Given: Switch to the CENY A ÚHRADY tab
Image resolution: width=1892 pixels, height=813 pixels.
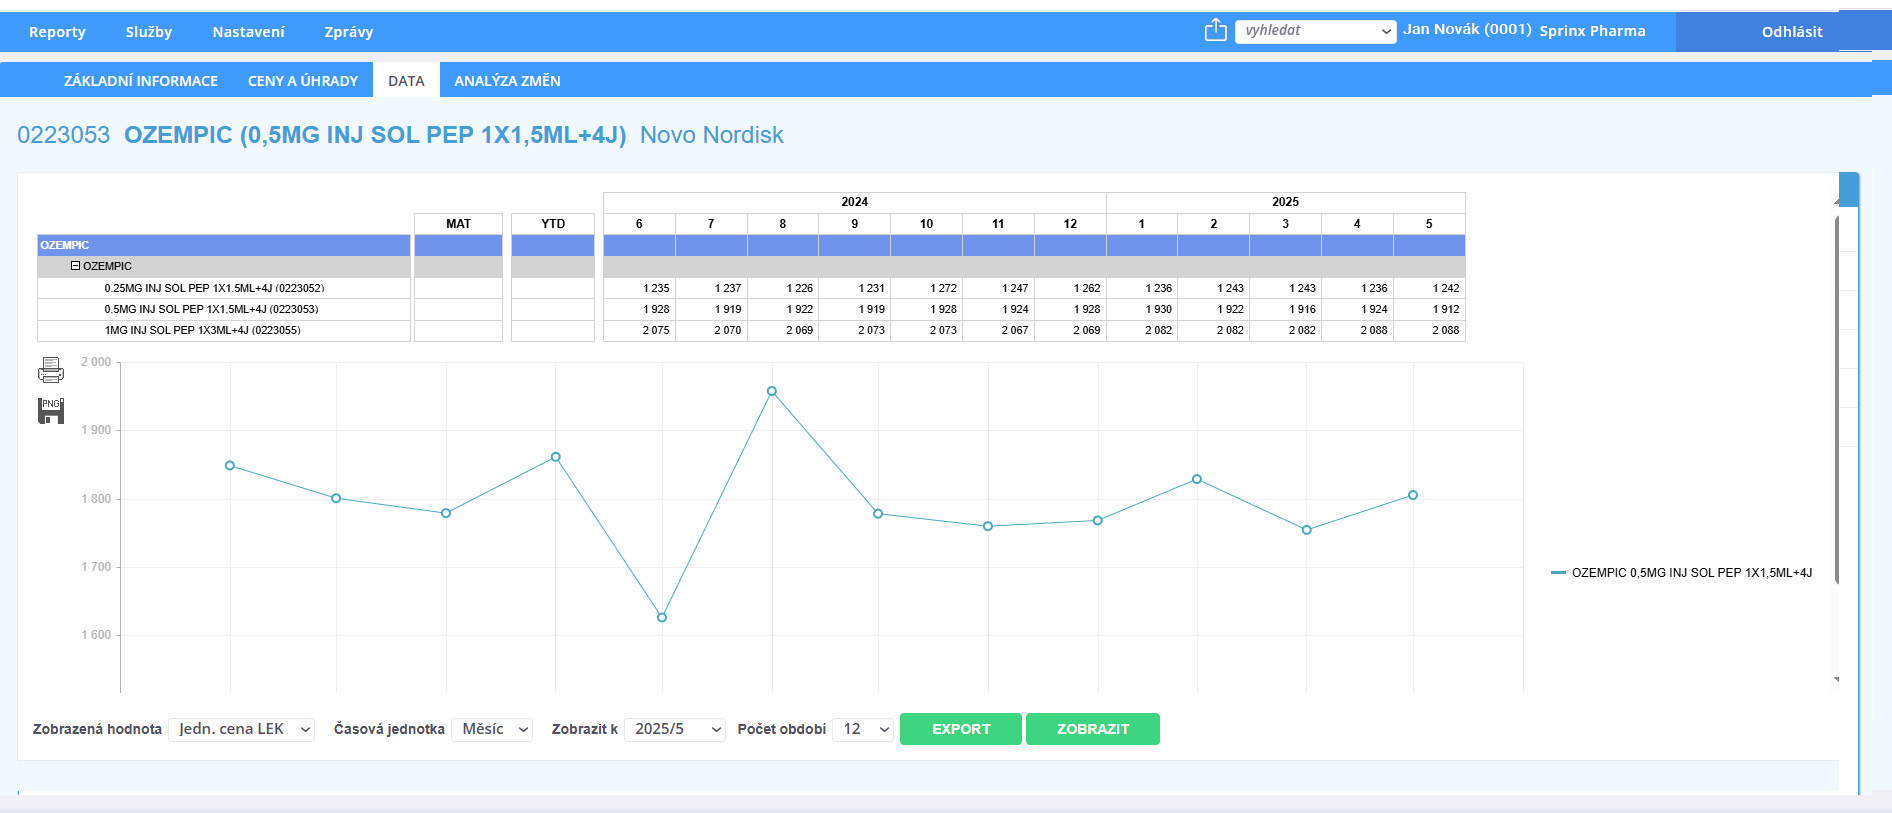Looking at the screenshot, I should point(303,80).
